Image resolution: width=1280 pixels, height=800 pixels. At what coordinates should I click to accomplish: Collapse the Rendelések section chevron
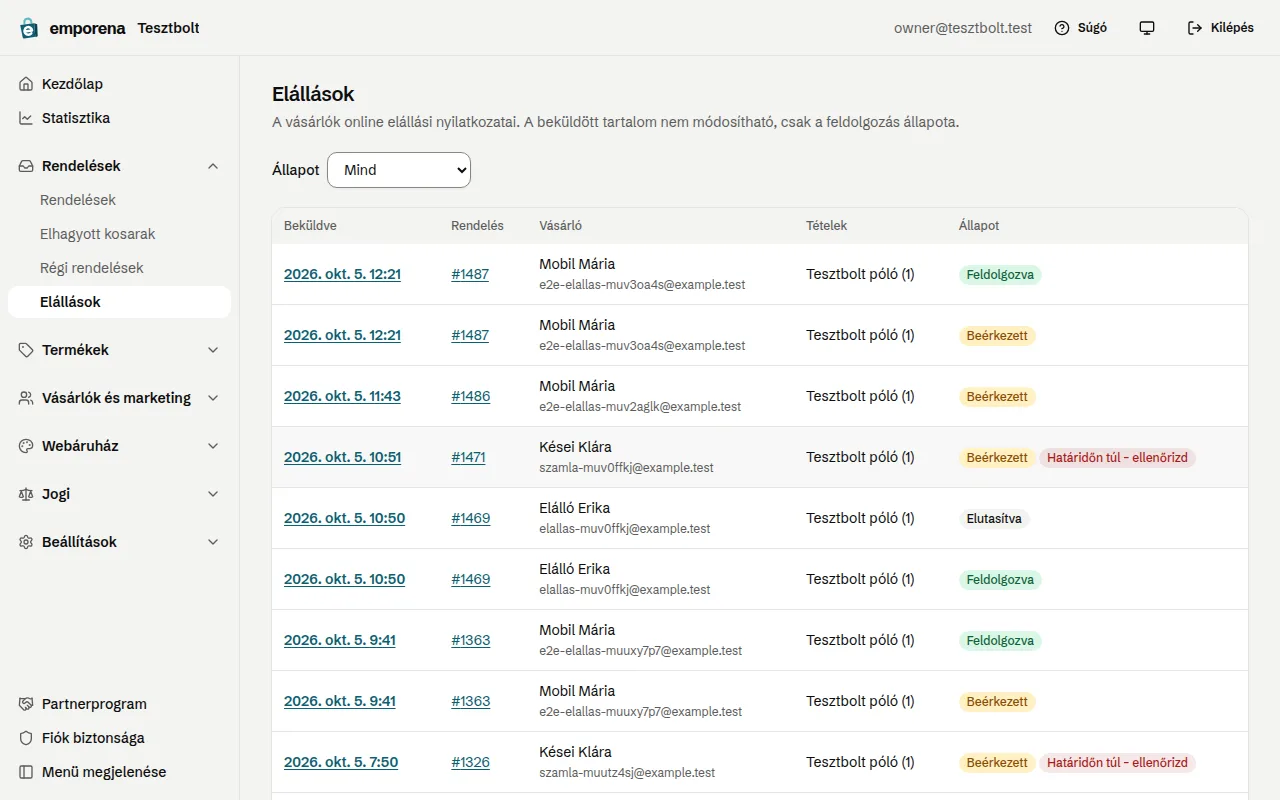tap(213, 166)
